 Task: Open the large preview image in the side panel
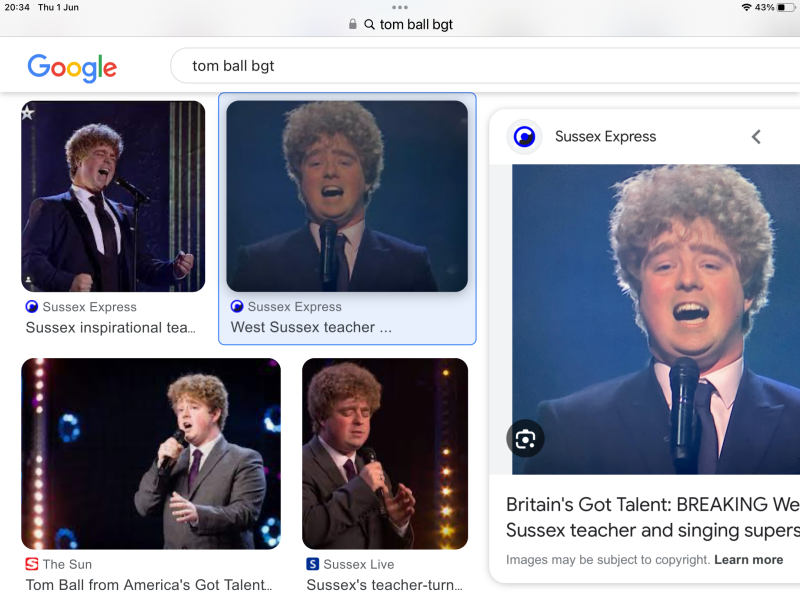[x=656, y=319]
